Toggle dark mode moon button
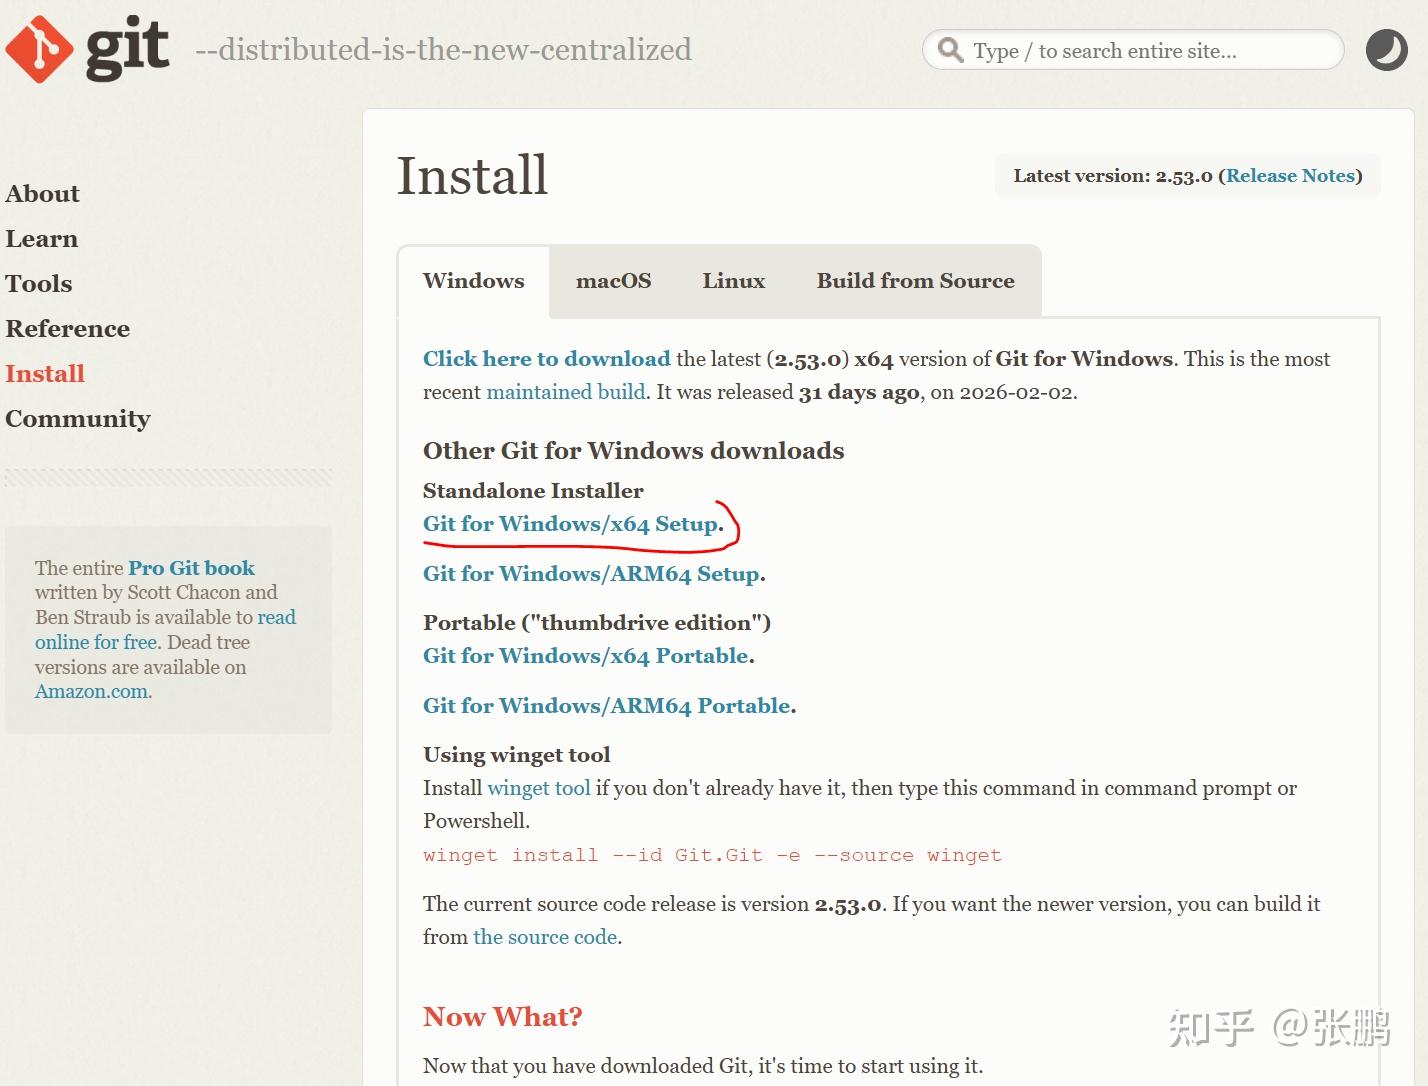 click(1386, 50)
